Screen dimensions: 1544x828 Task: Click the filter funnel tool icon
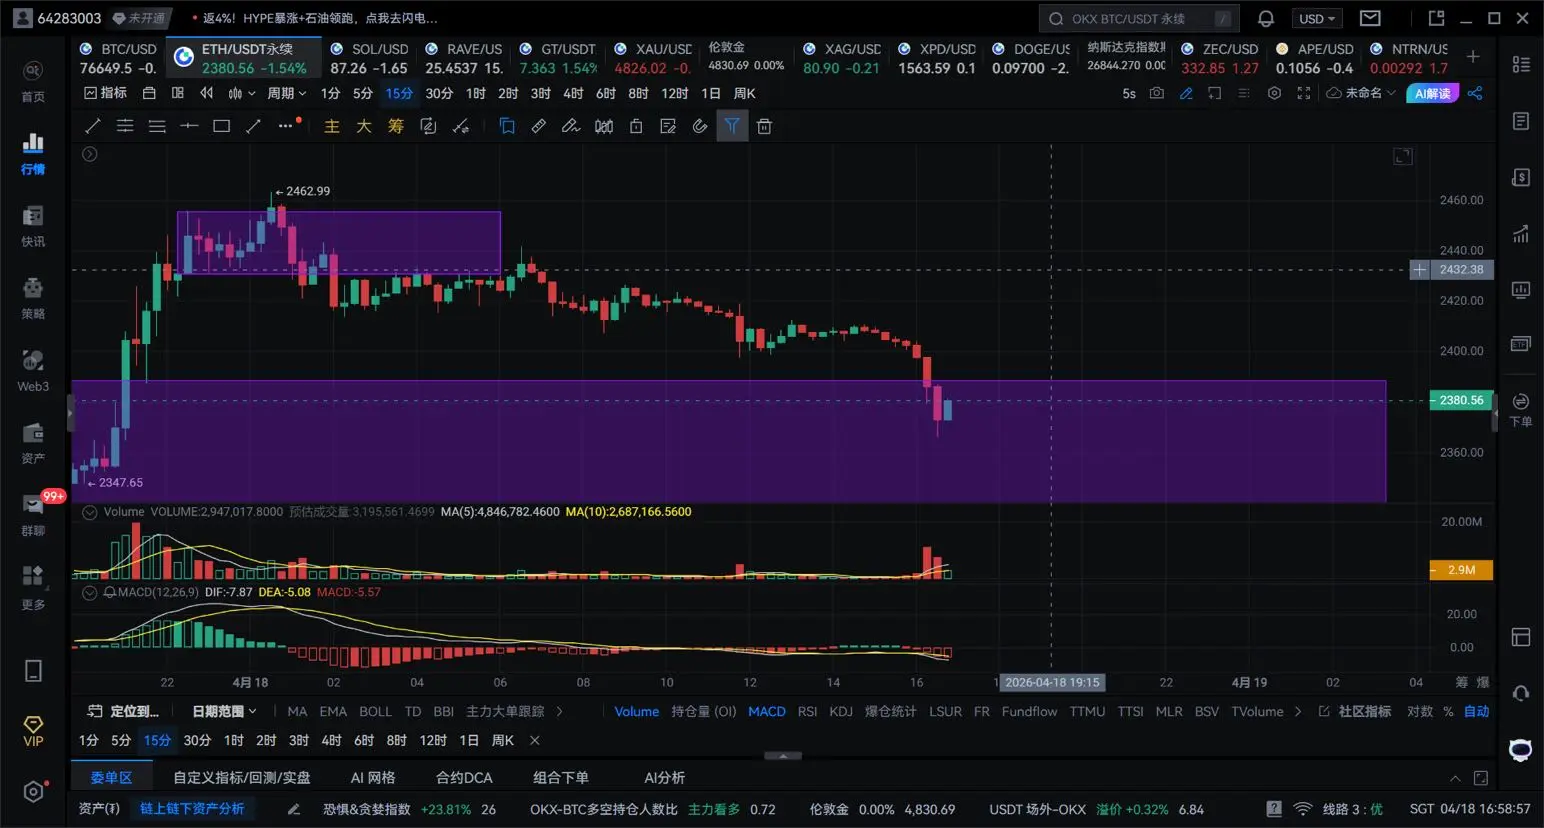click(x=732, y=126)
